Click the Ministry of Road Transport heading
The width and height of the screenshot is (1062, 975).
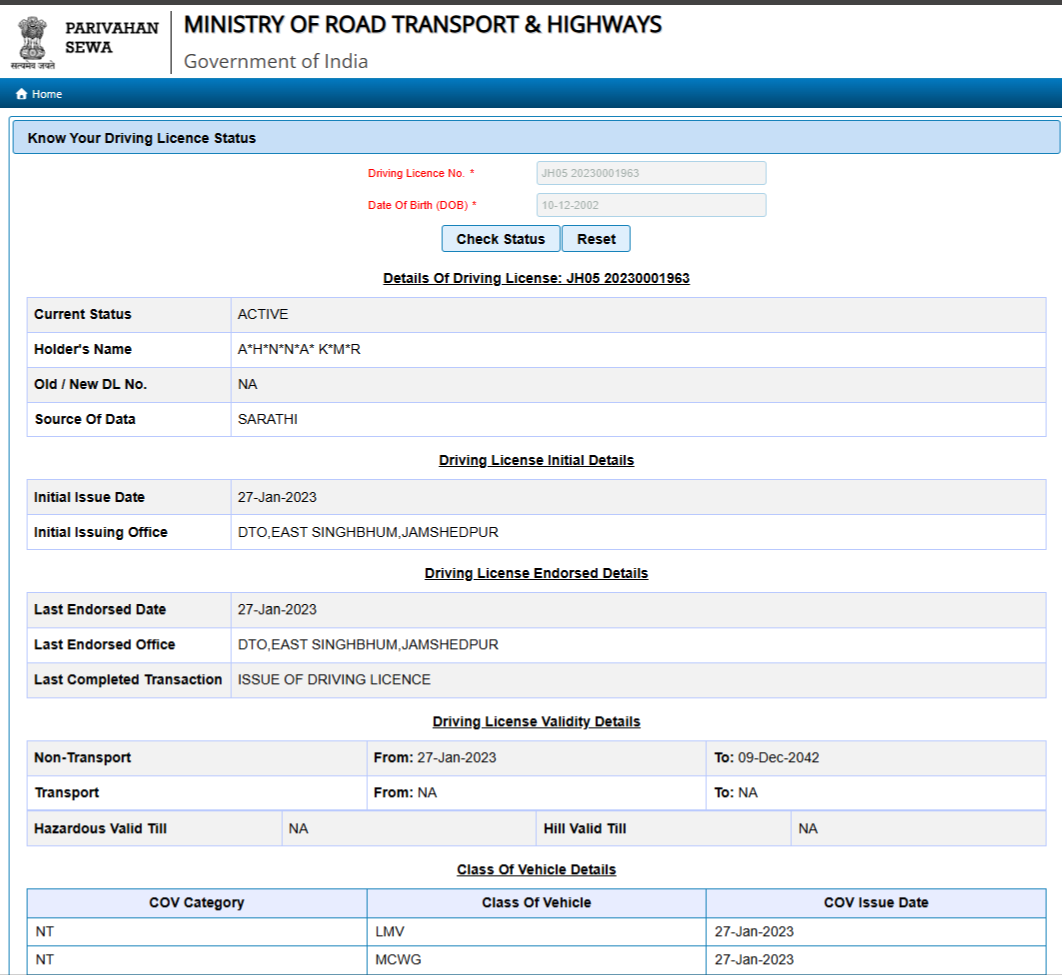[422, 24]
